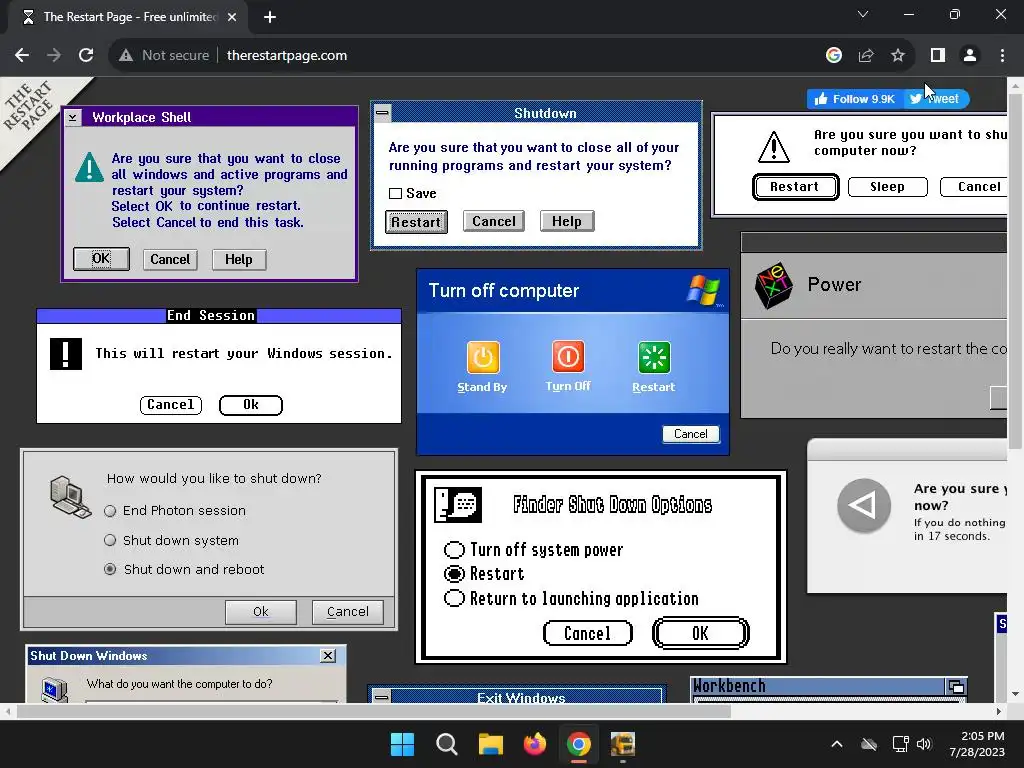Bookmark this page with the star icon
Screen dimensions: 1024x768
(898, 56)
